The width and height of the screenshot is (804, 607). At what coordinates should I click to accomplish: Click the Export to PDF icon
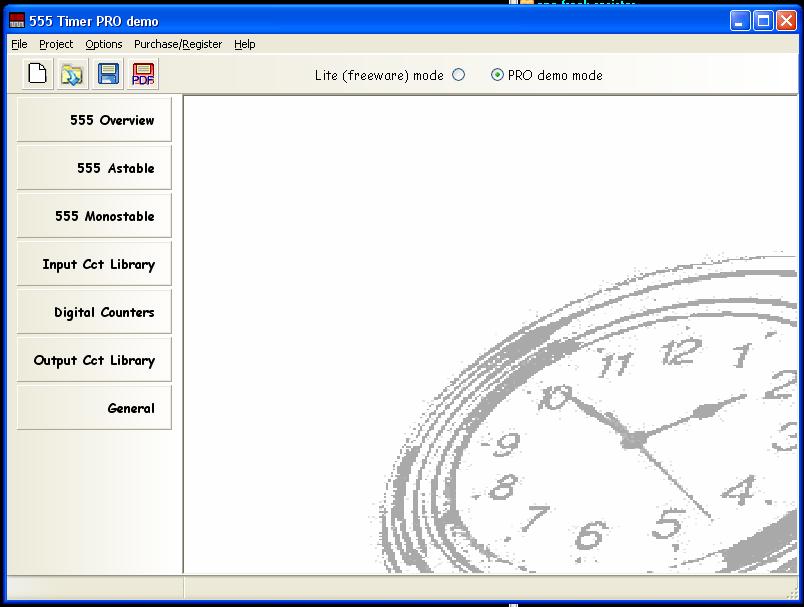[143, 74]
